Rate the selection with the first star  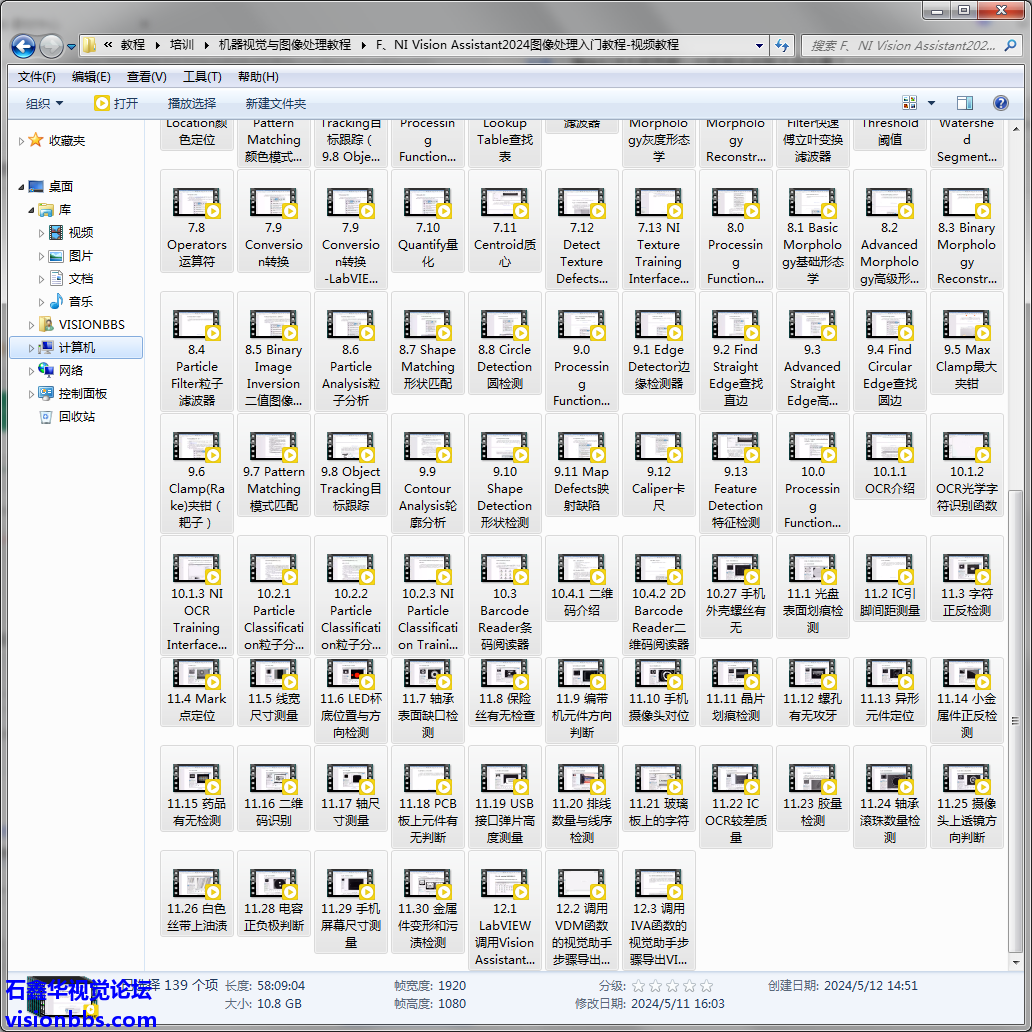point(638,985)
